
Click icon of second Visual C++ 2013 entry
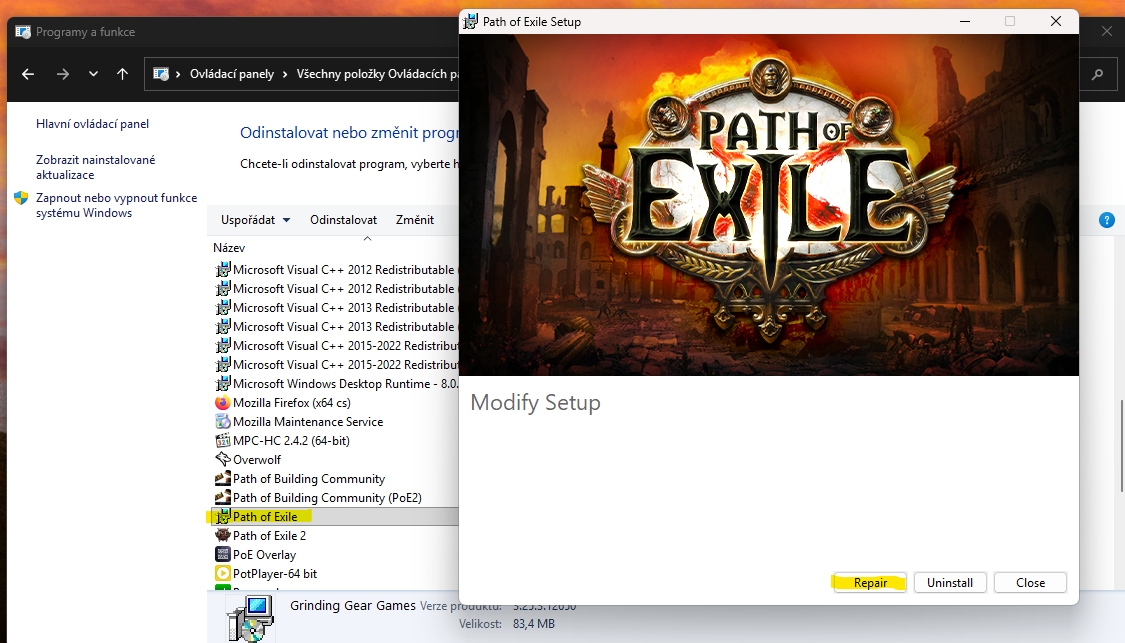(222, 327)
